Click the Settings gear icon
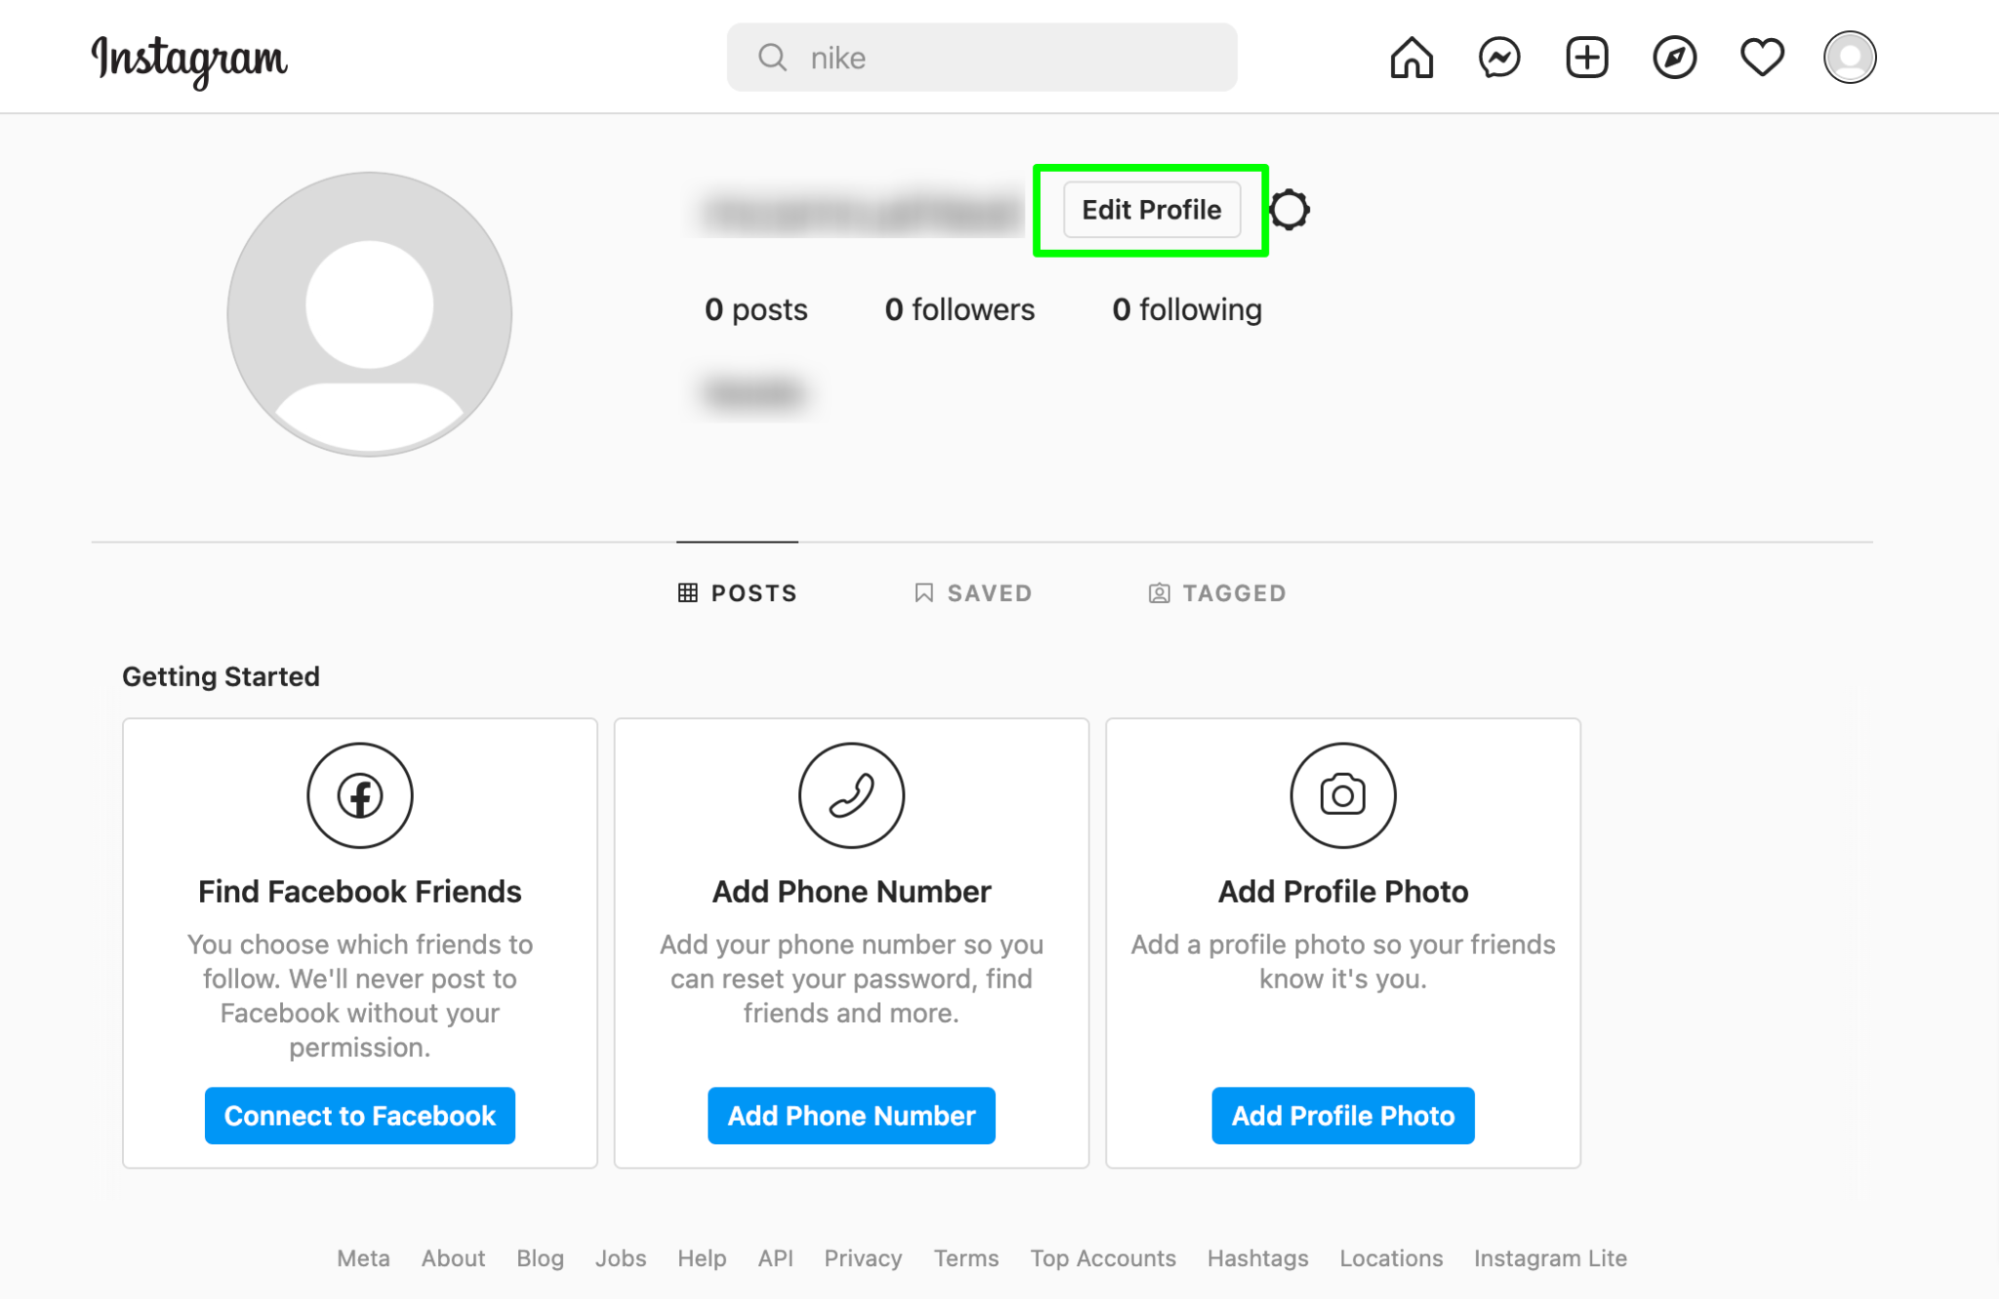Screen dimensions: 1999x1300 1291,208
